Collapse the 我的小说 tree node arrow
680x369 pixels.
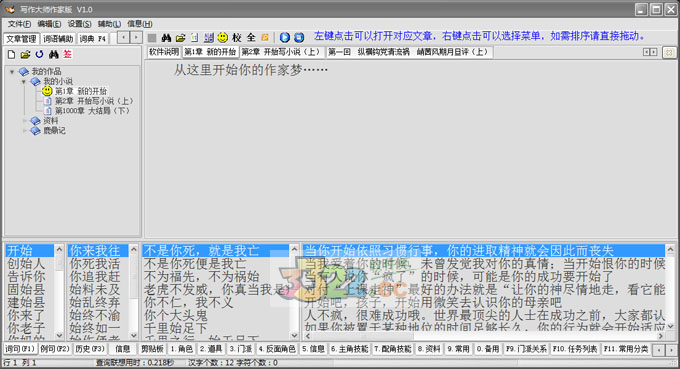point(24,82)
